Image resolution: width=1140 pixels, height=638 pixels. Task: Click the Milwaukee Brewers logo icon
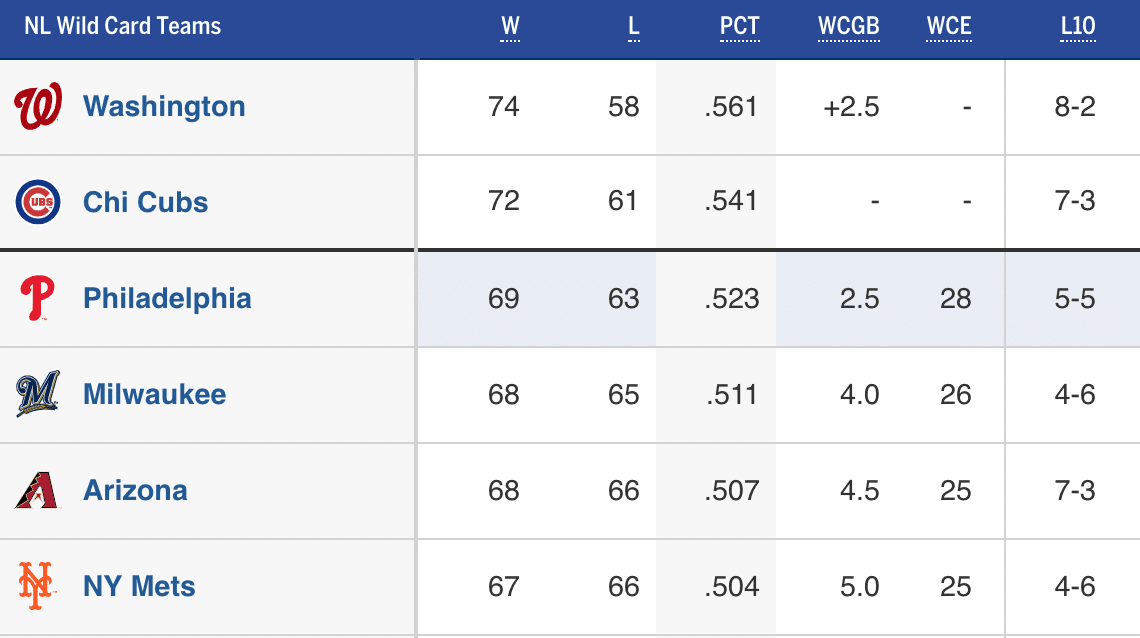click(x=38, y=394)
